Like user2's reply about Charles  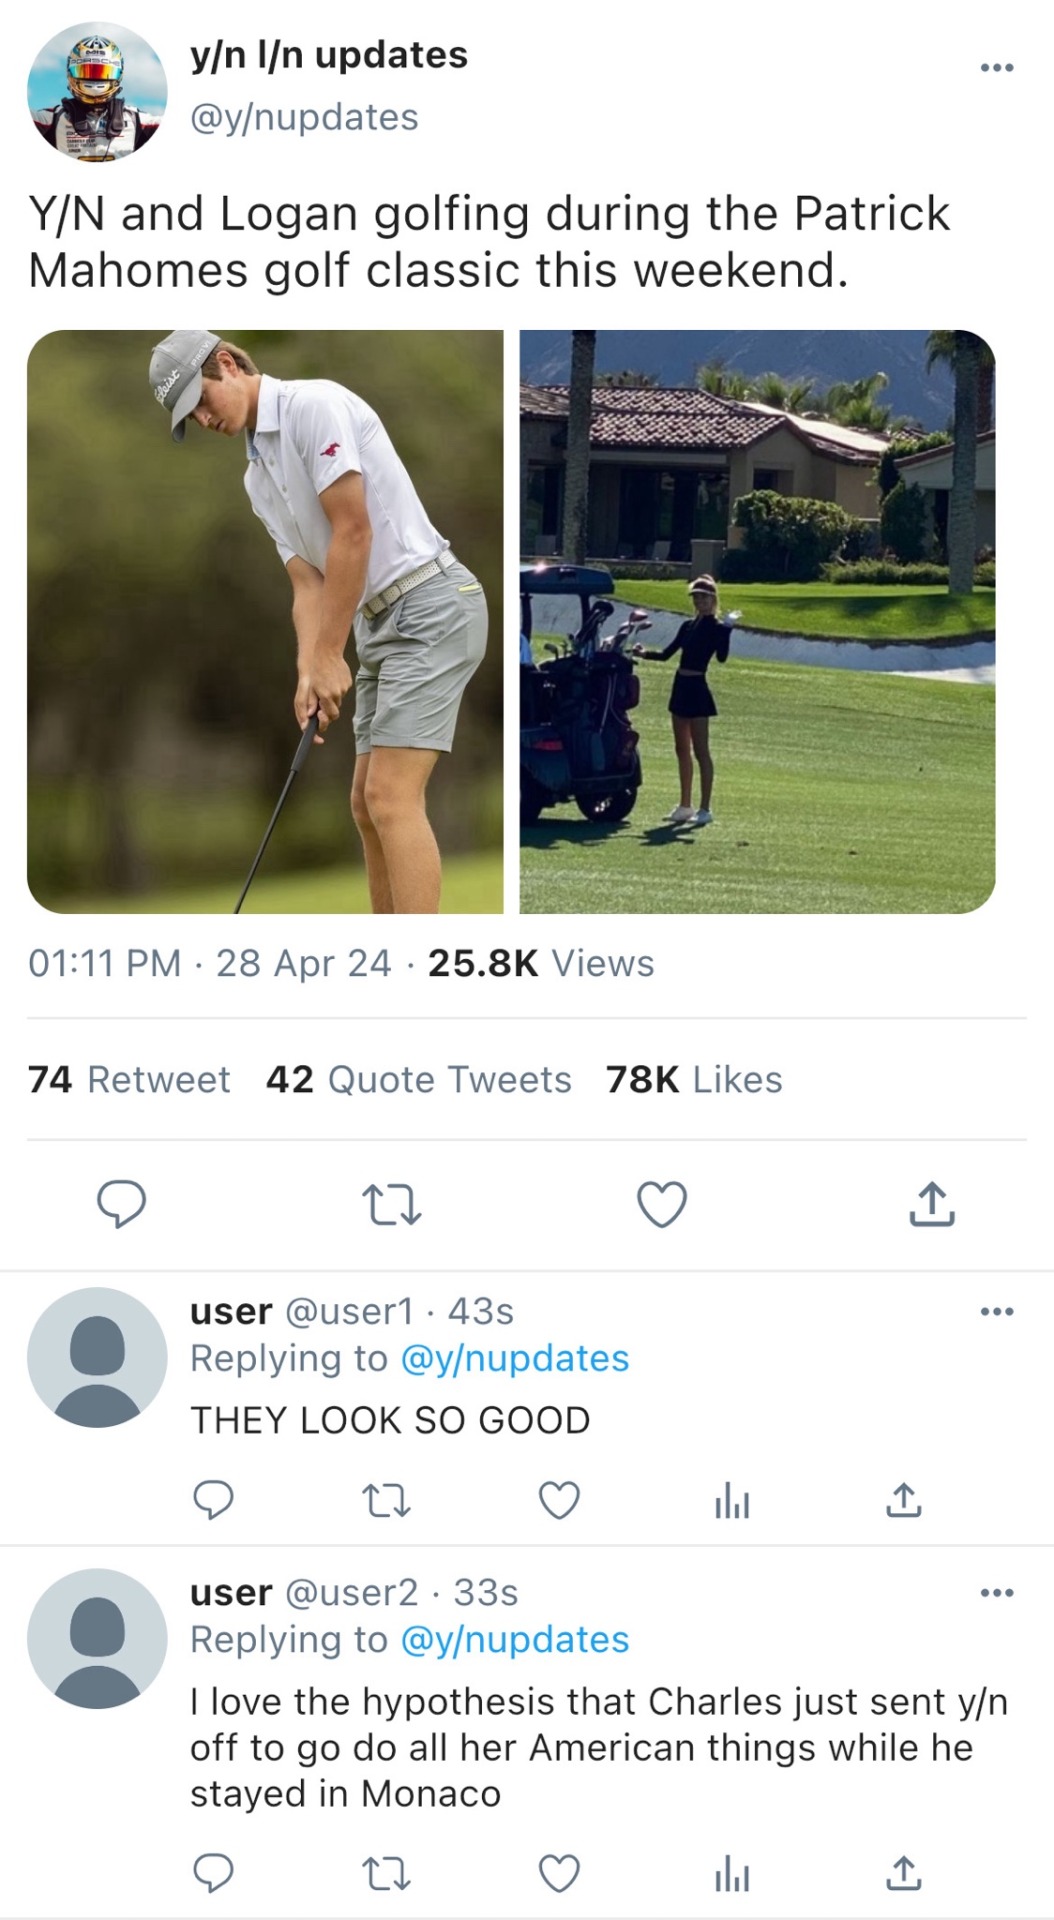coord(559,1873)
